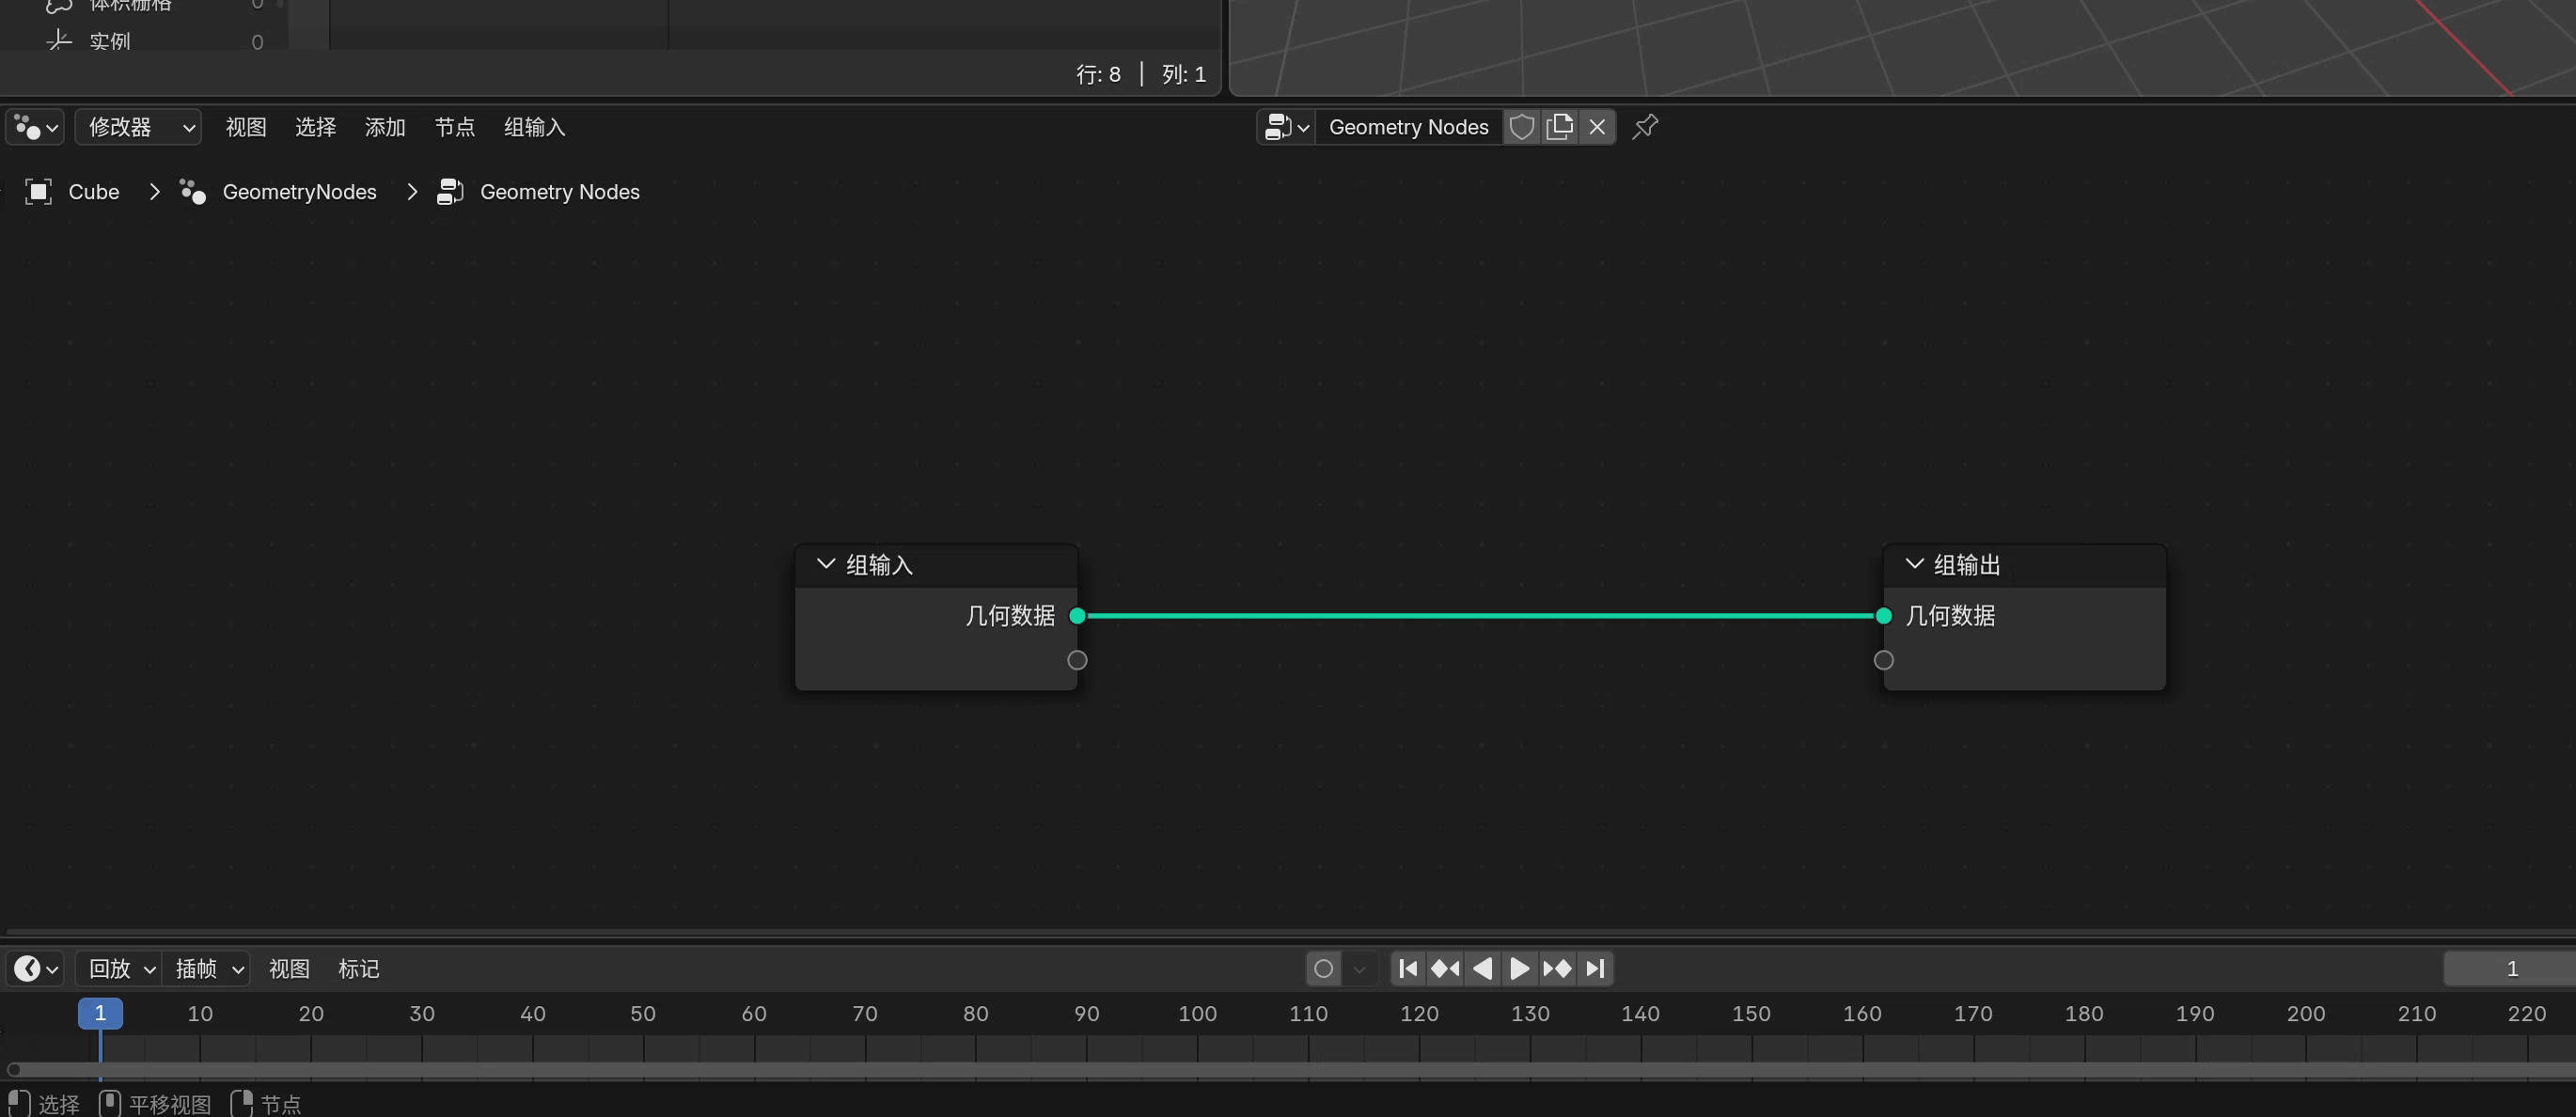
Task: Select the Geometry Nodes group breadcrumb
Action: (x=559, y=192)
